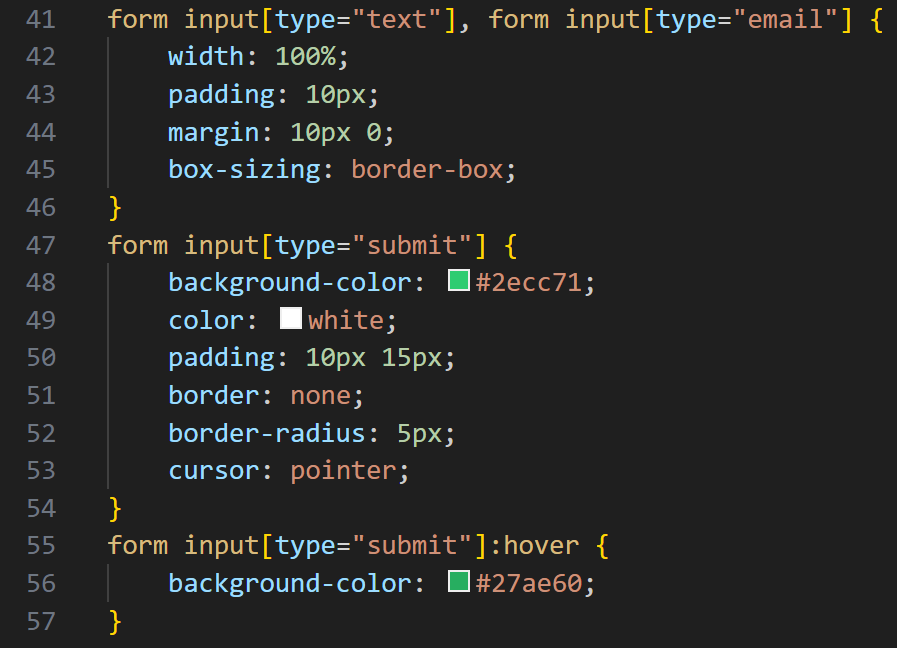Click the 'none' border value

click(320, 396)
